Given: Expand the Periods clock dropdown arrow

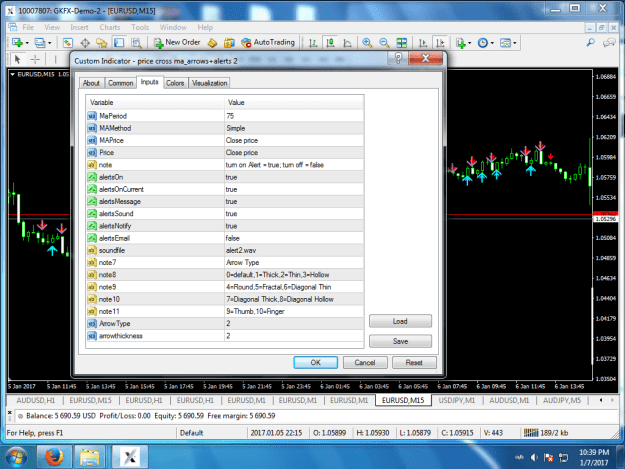Looking at the screenshot, I should 492,43.
